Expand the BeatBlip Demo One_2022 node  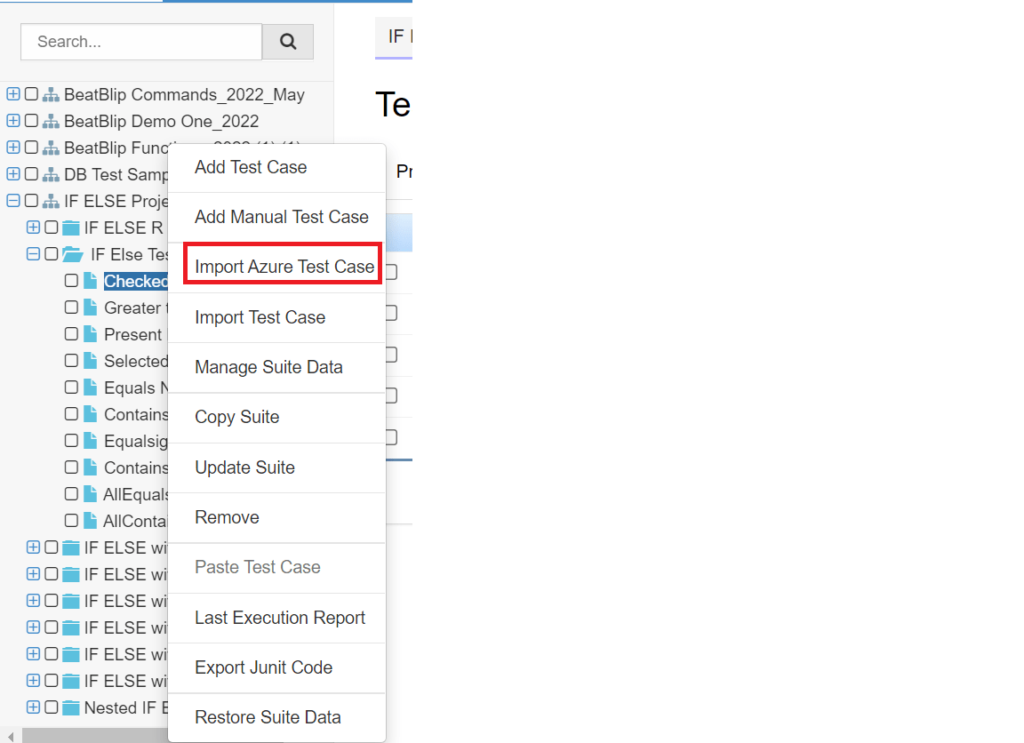(x=13, y=121)
